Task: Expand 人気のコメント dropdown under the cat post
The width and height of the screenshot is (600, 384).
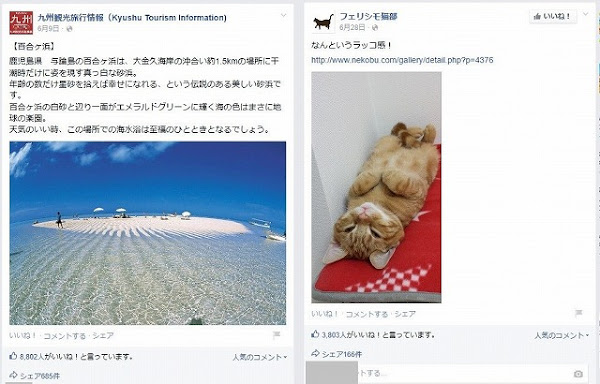Action: click(561, 335)
